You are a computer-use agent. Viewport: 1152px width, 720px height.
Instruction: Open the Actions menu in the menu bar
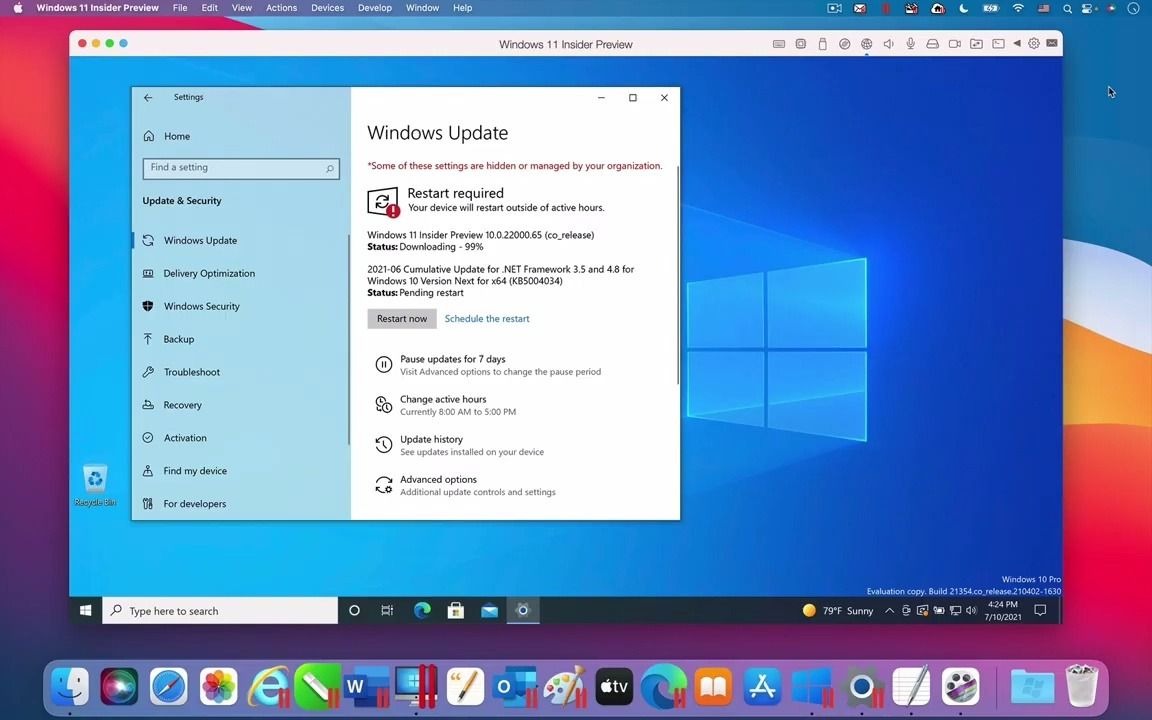click(x=281, y=7)
